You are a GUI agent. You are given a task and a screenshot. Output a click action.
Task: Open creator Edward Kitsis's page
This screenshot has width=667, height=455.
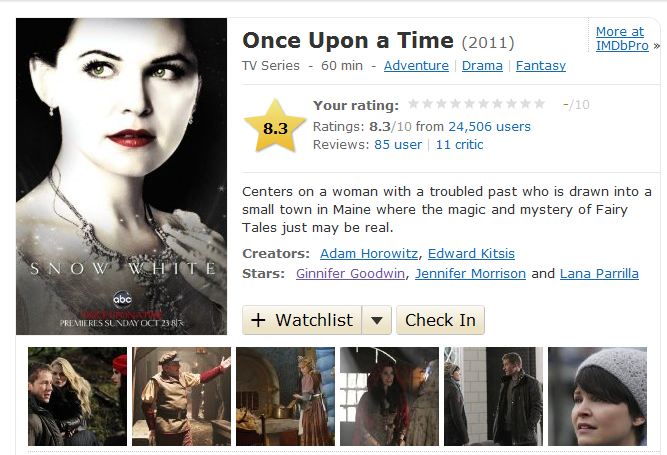[x=471, y=253]
